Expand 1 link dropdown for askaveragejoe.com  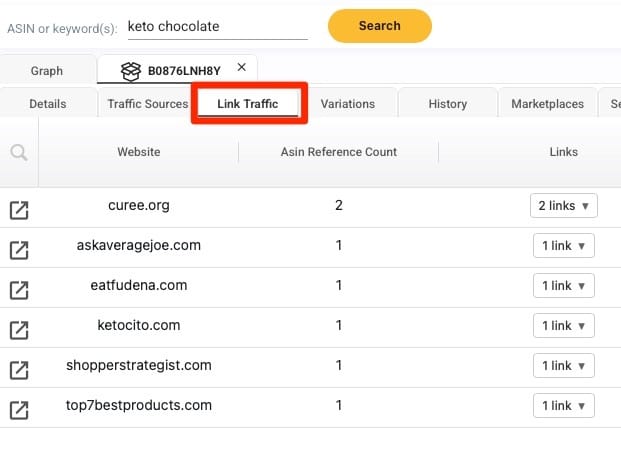[x=562, y=245]
